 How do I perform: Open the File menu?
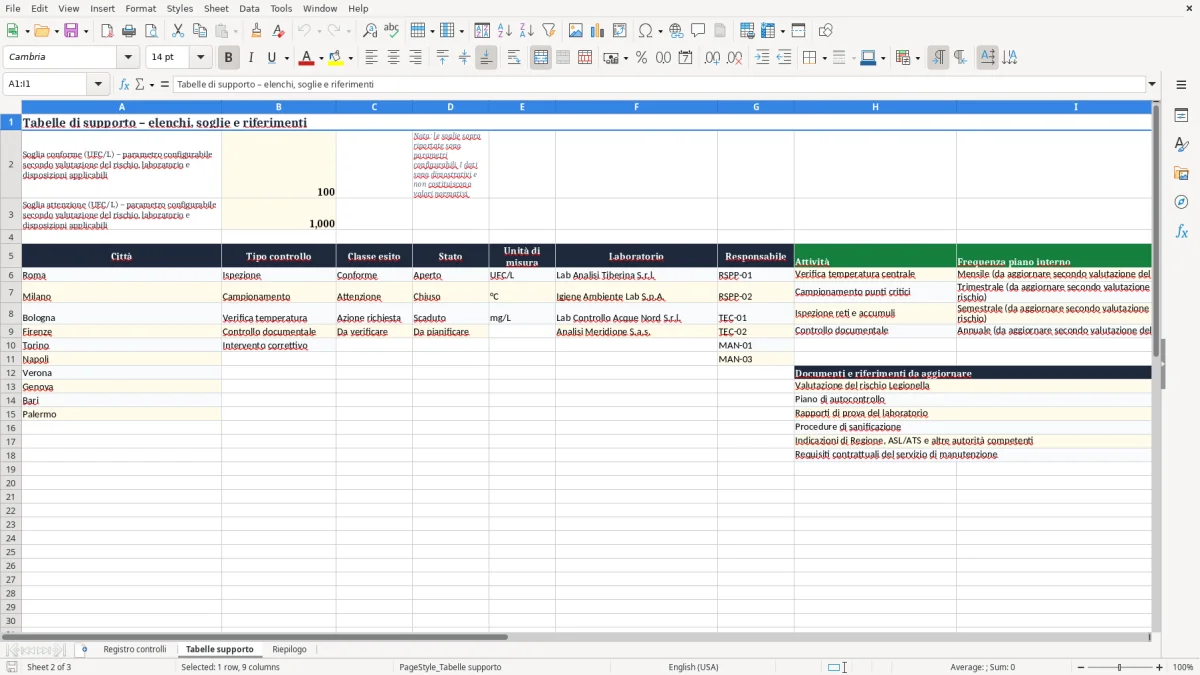coord(12,8)
